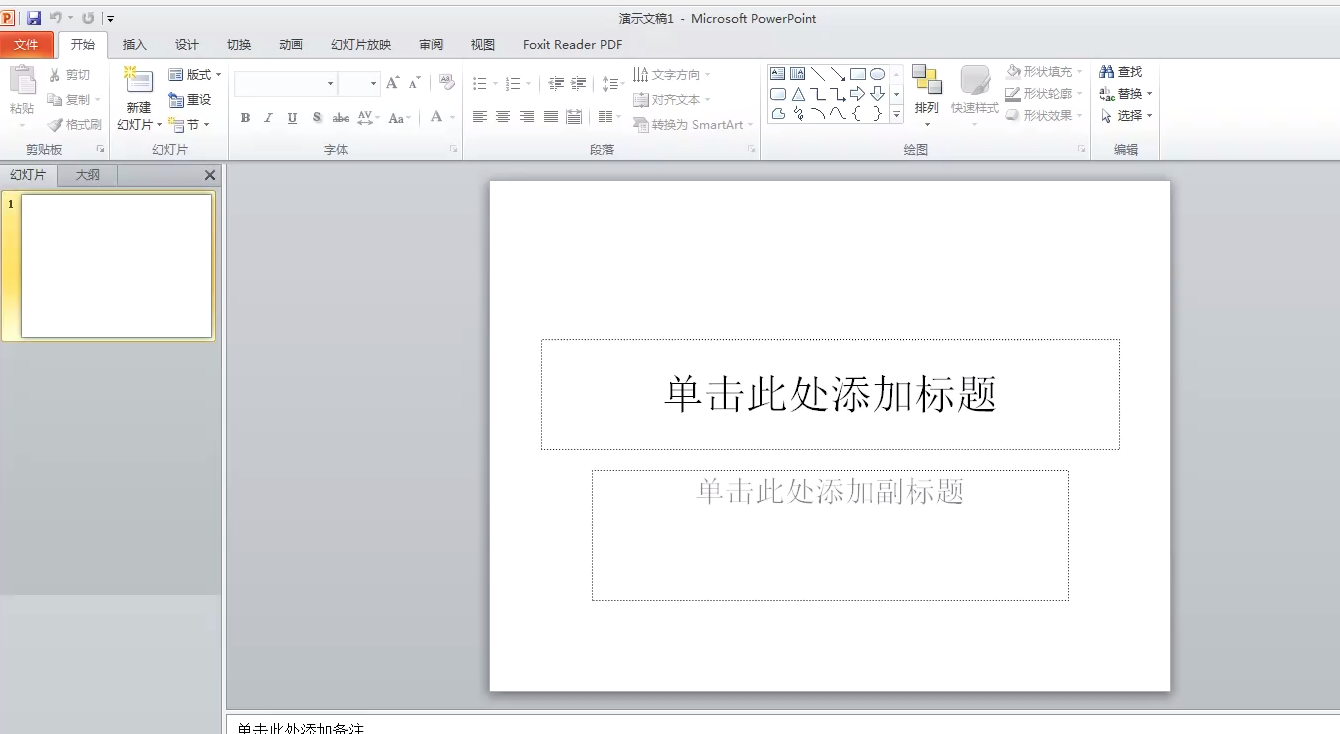Justify text alignment
This screenshot has height=734, width=1340.
coord(550,117)
